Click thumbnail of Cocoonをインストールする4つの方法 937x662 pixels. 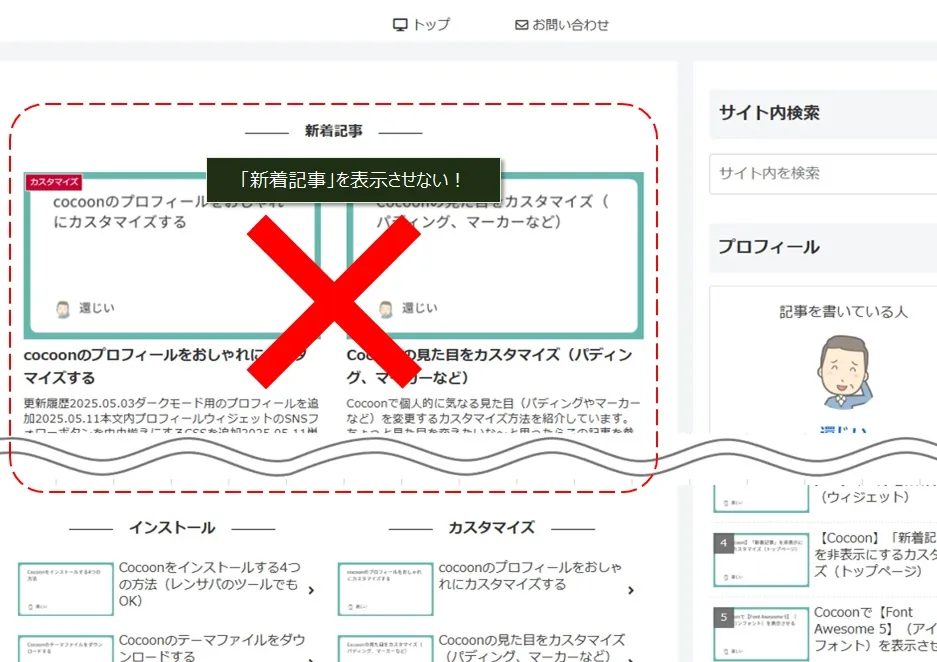(65, 589)
